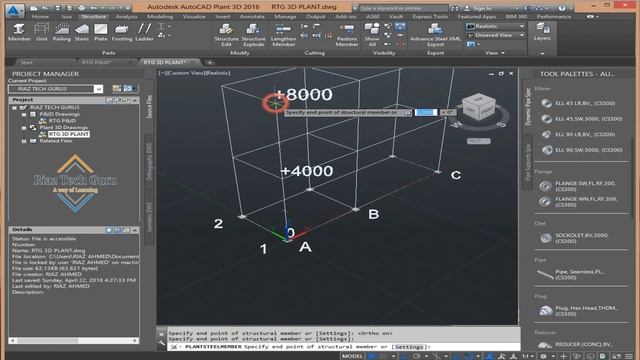Click Settings option in command line

(x=409, y=347)
